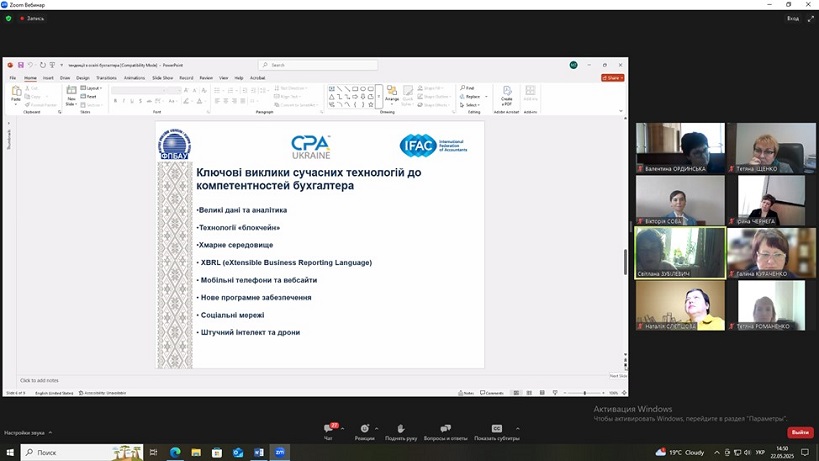Viewport: 819px width, 461px height.
Task: Zoom in with the plus icon
Action: tap(603, 393)
